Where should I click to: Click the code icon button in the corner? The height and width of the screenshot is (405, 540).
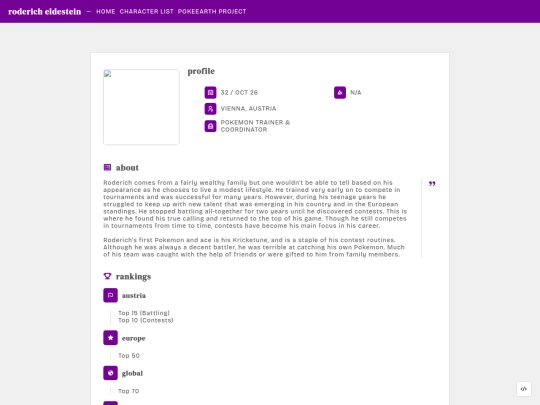click(x=524, y=389)
